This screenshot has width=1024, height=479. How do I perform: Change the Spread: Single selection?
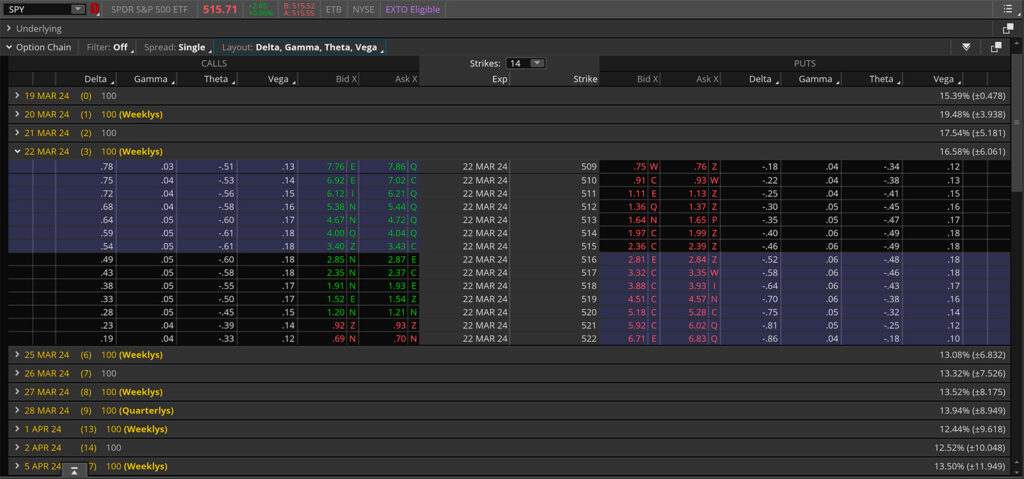click(178, 47)
